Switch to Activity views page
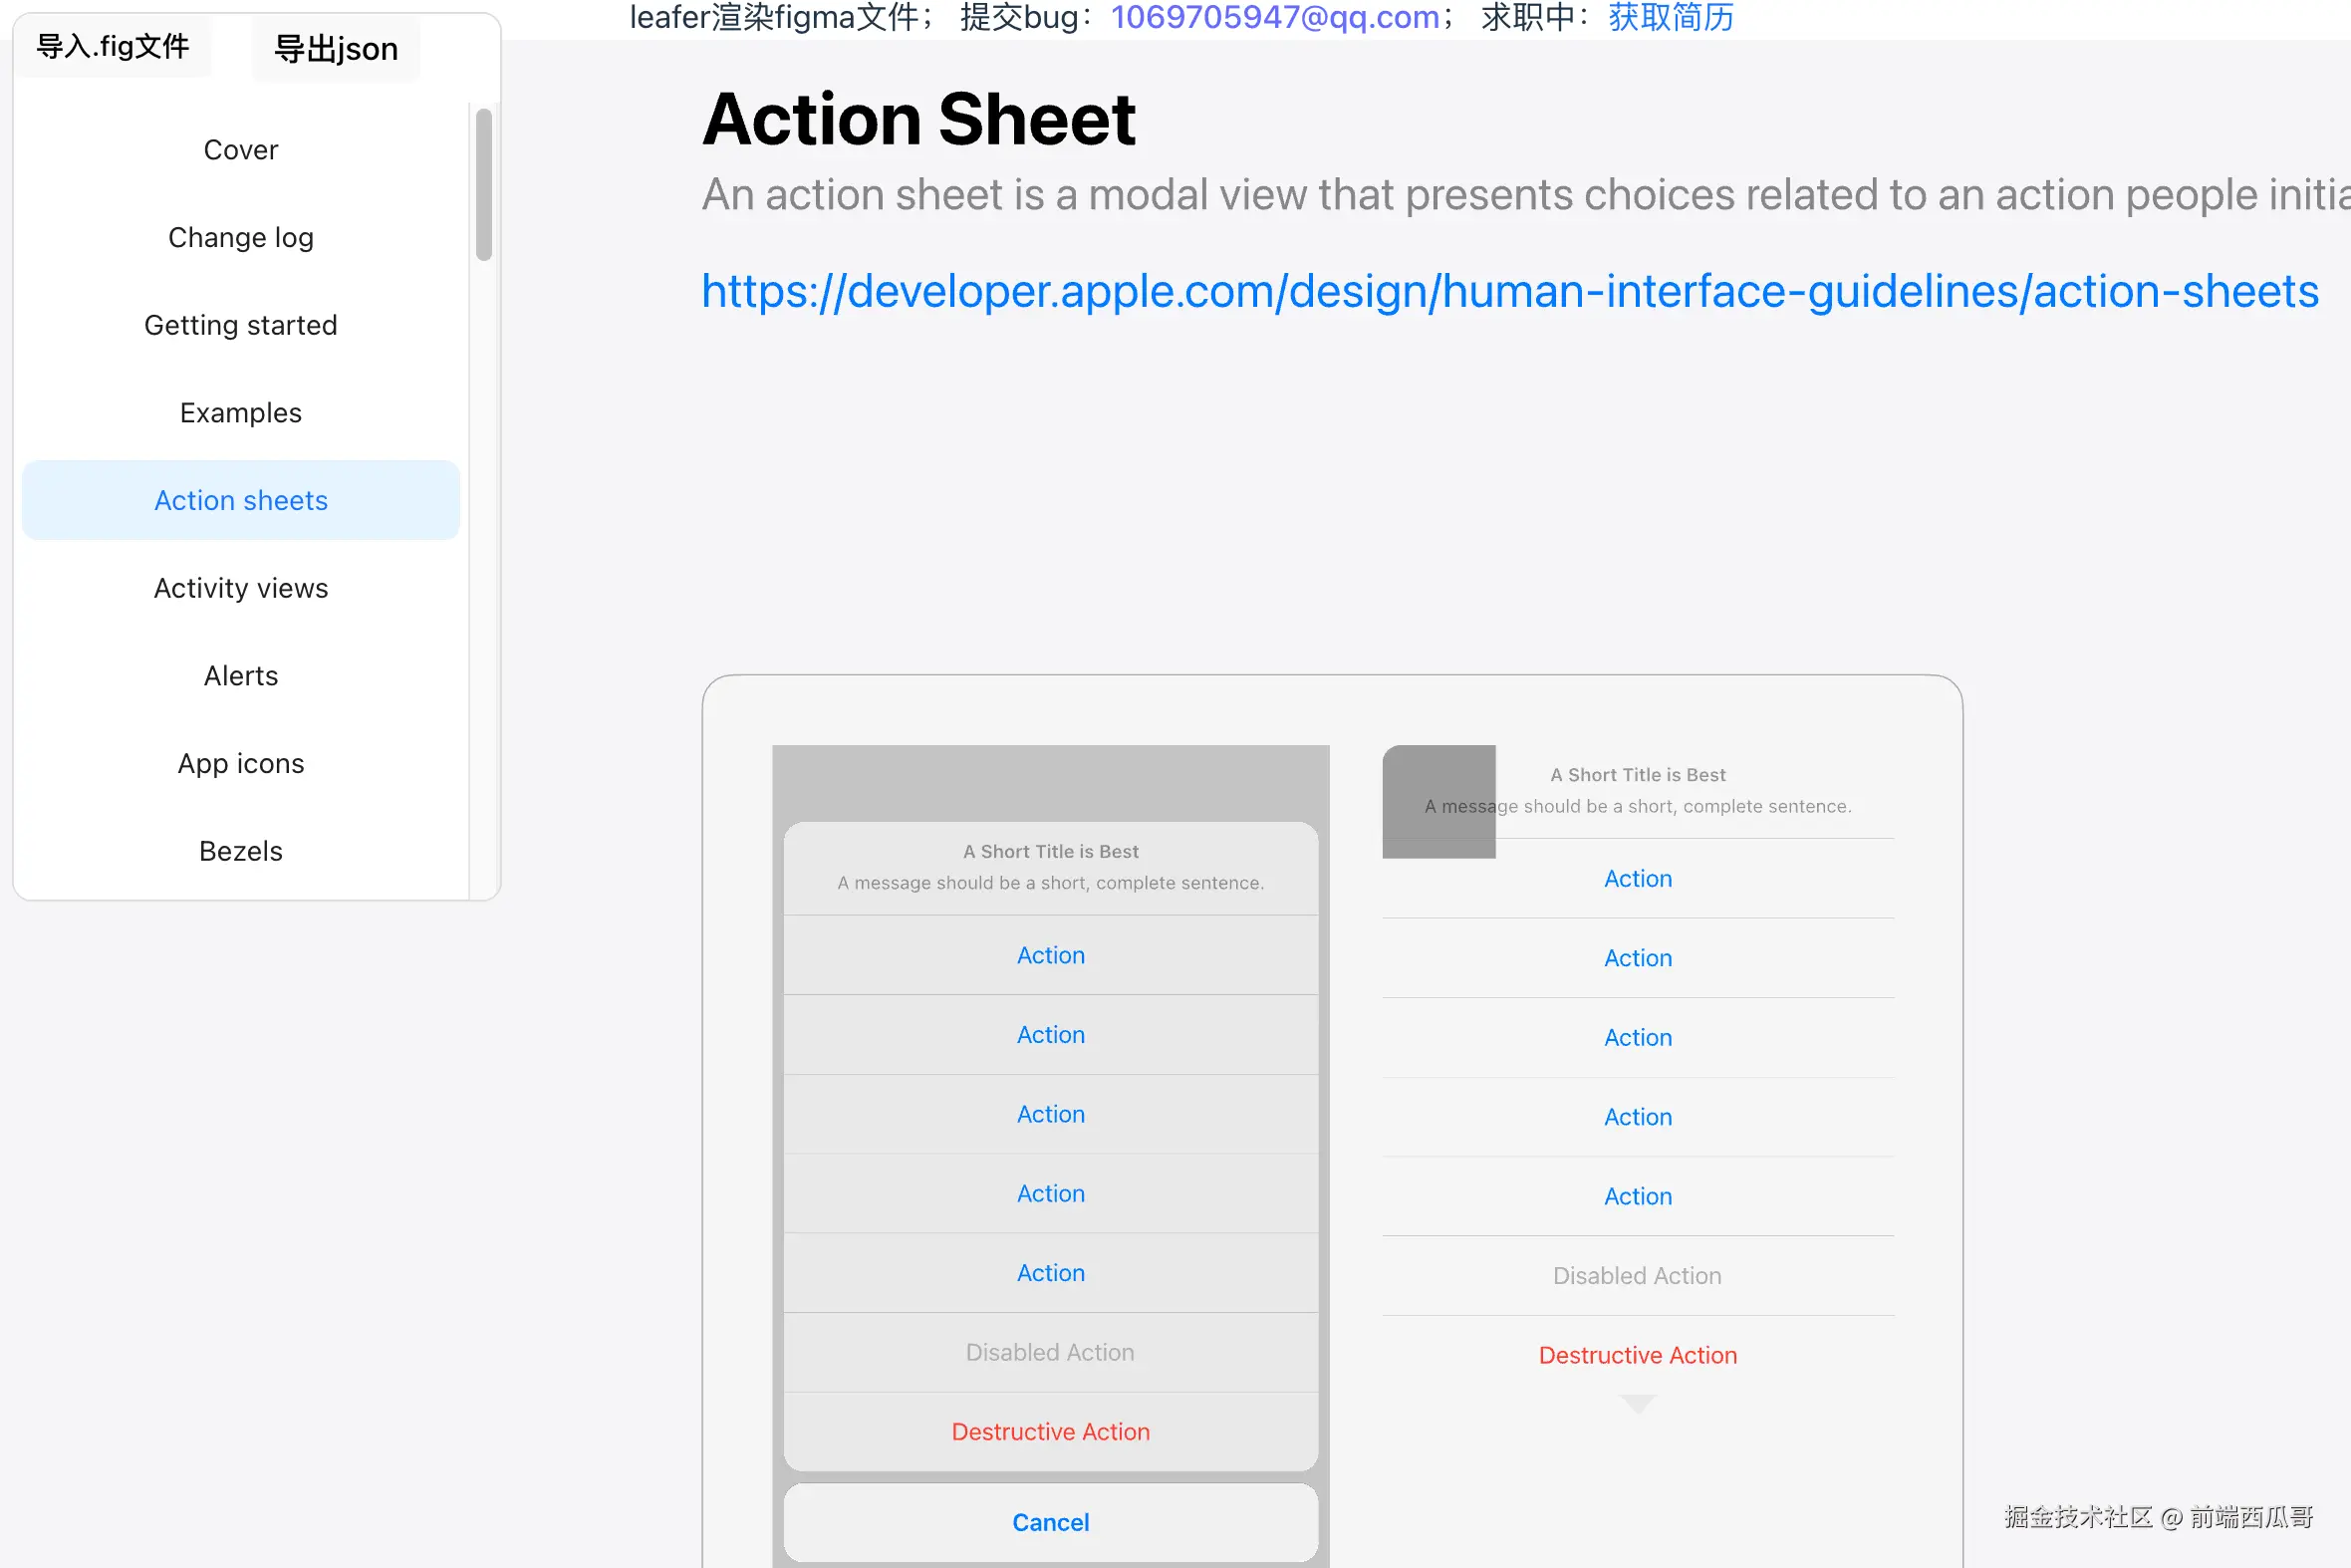The height and width of the screenshot is (1568, 2351). (x=240, y=588)
